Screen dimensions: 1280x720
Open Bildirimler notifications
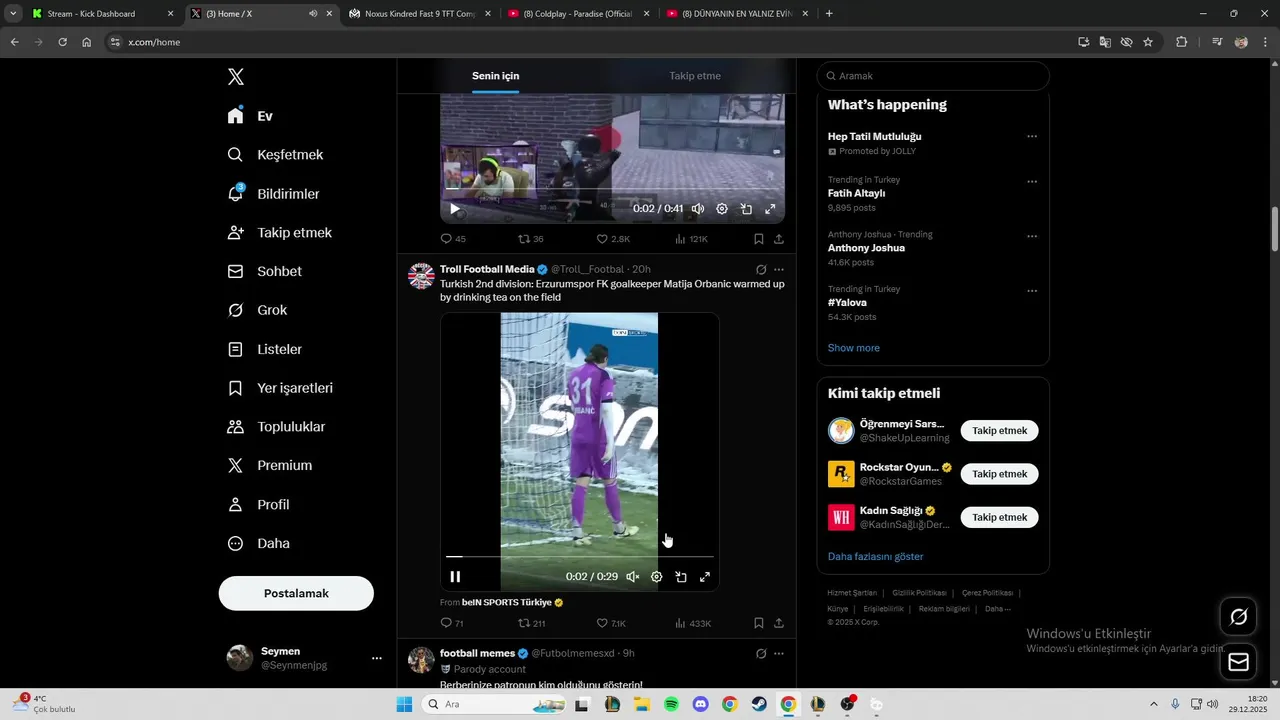tap(273, 194)
